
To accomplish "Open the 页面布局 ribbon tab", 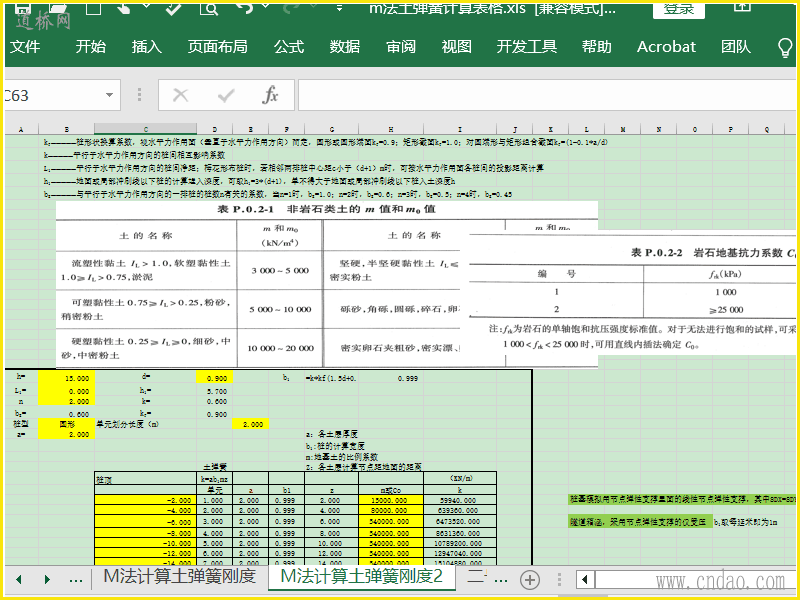I will click(x=217, y=47).
